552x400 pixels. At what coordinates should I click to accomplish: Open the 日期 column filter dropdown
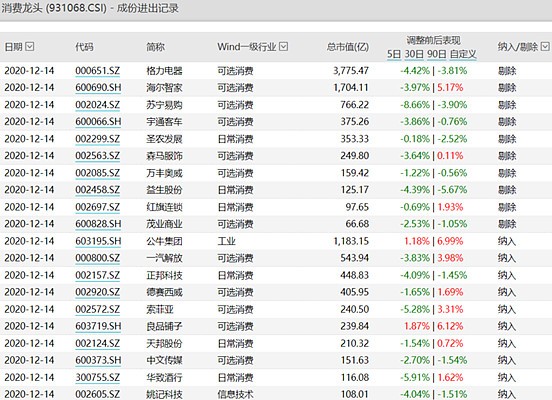[x=30, y=46]
